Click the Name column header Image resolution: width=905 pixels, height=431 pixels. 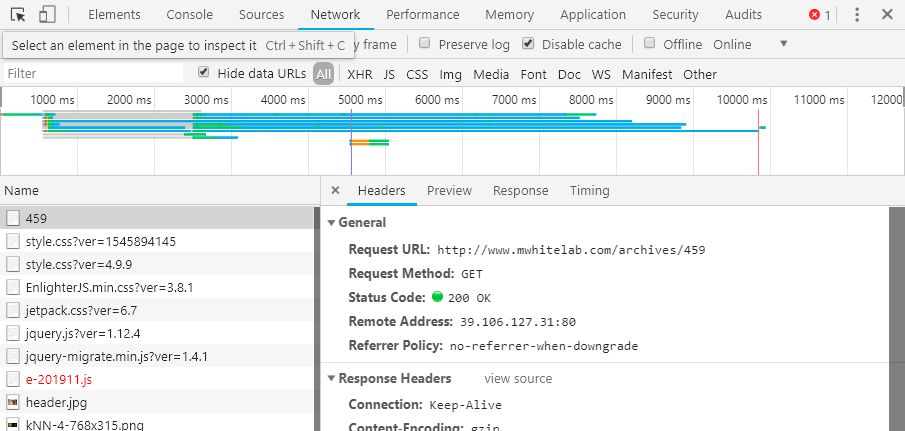coord(159,190)
